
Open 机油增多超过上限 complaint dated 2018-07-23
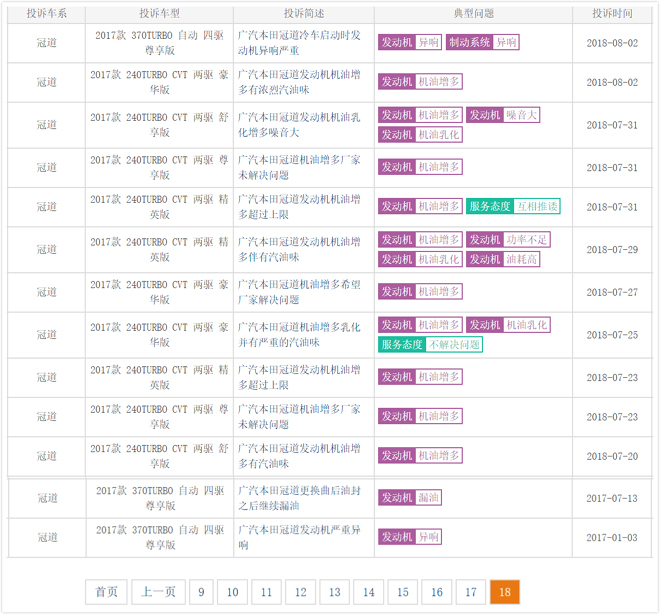click(x=299, y=378)
